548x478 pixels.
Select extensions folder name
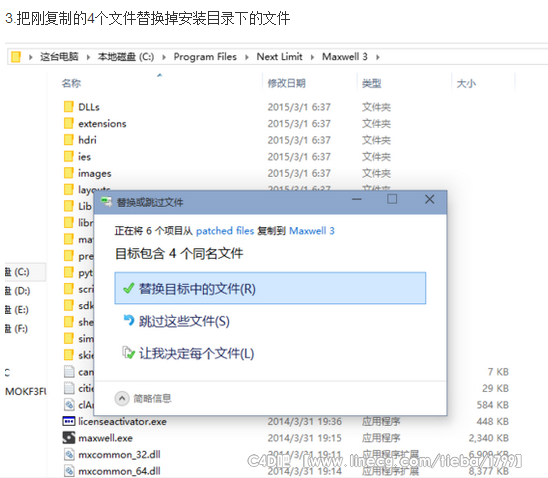tap(102, 124)
